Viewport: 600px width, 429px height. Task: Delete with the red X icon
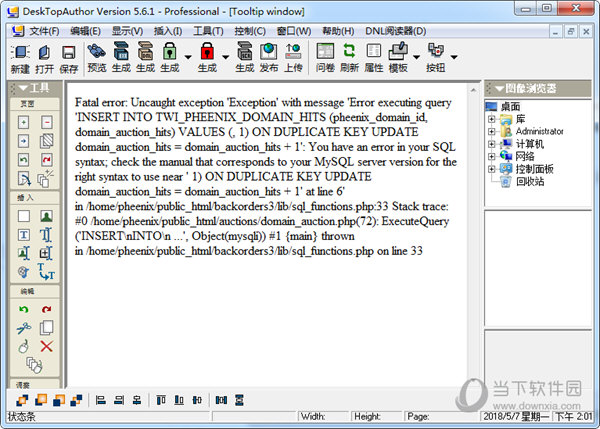pos(46,346)
